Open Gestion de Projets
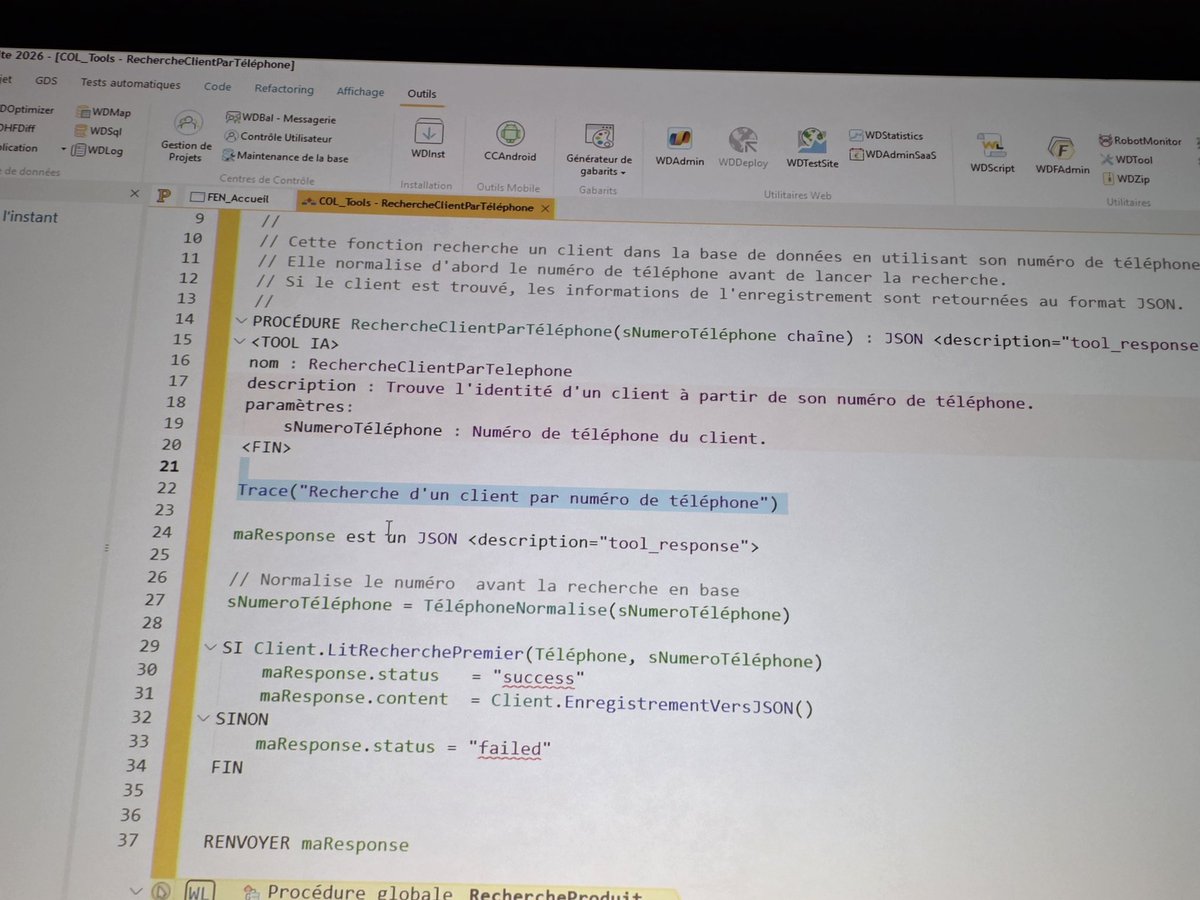The image size is (1200, 900). tap(186, 137)
